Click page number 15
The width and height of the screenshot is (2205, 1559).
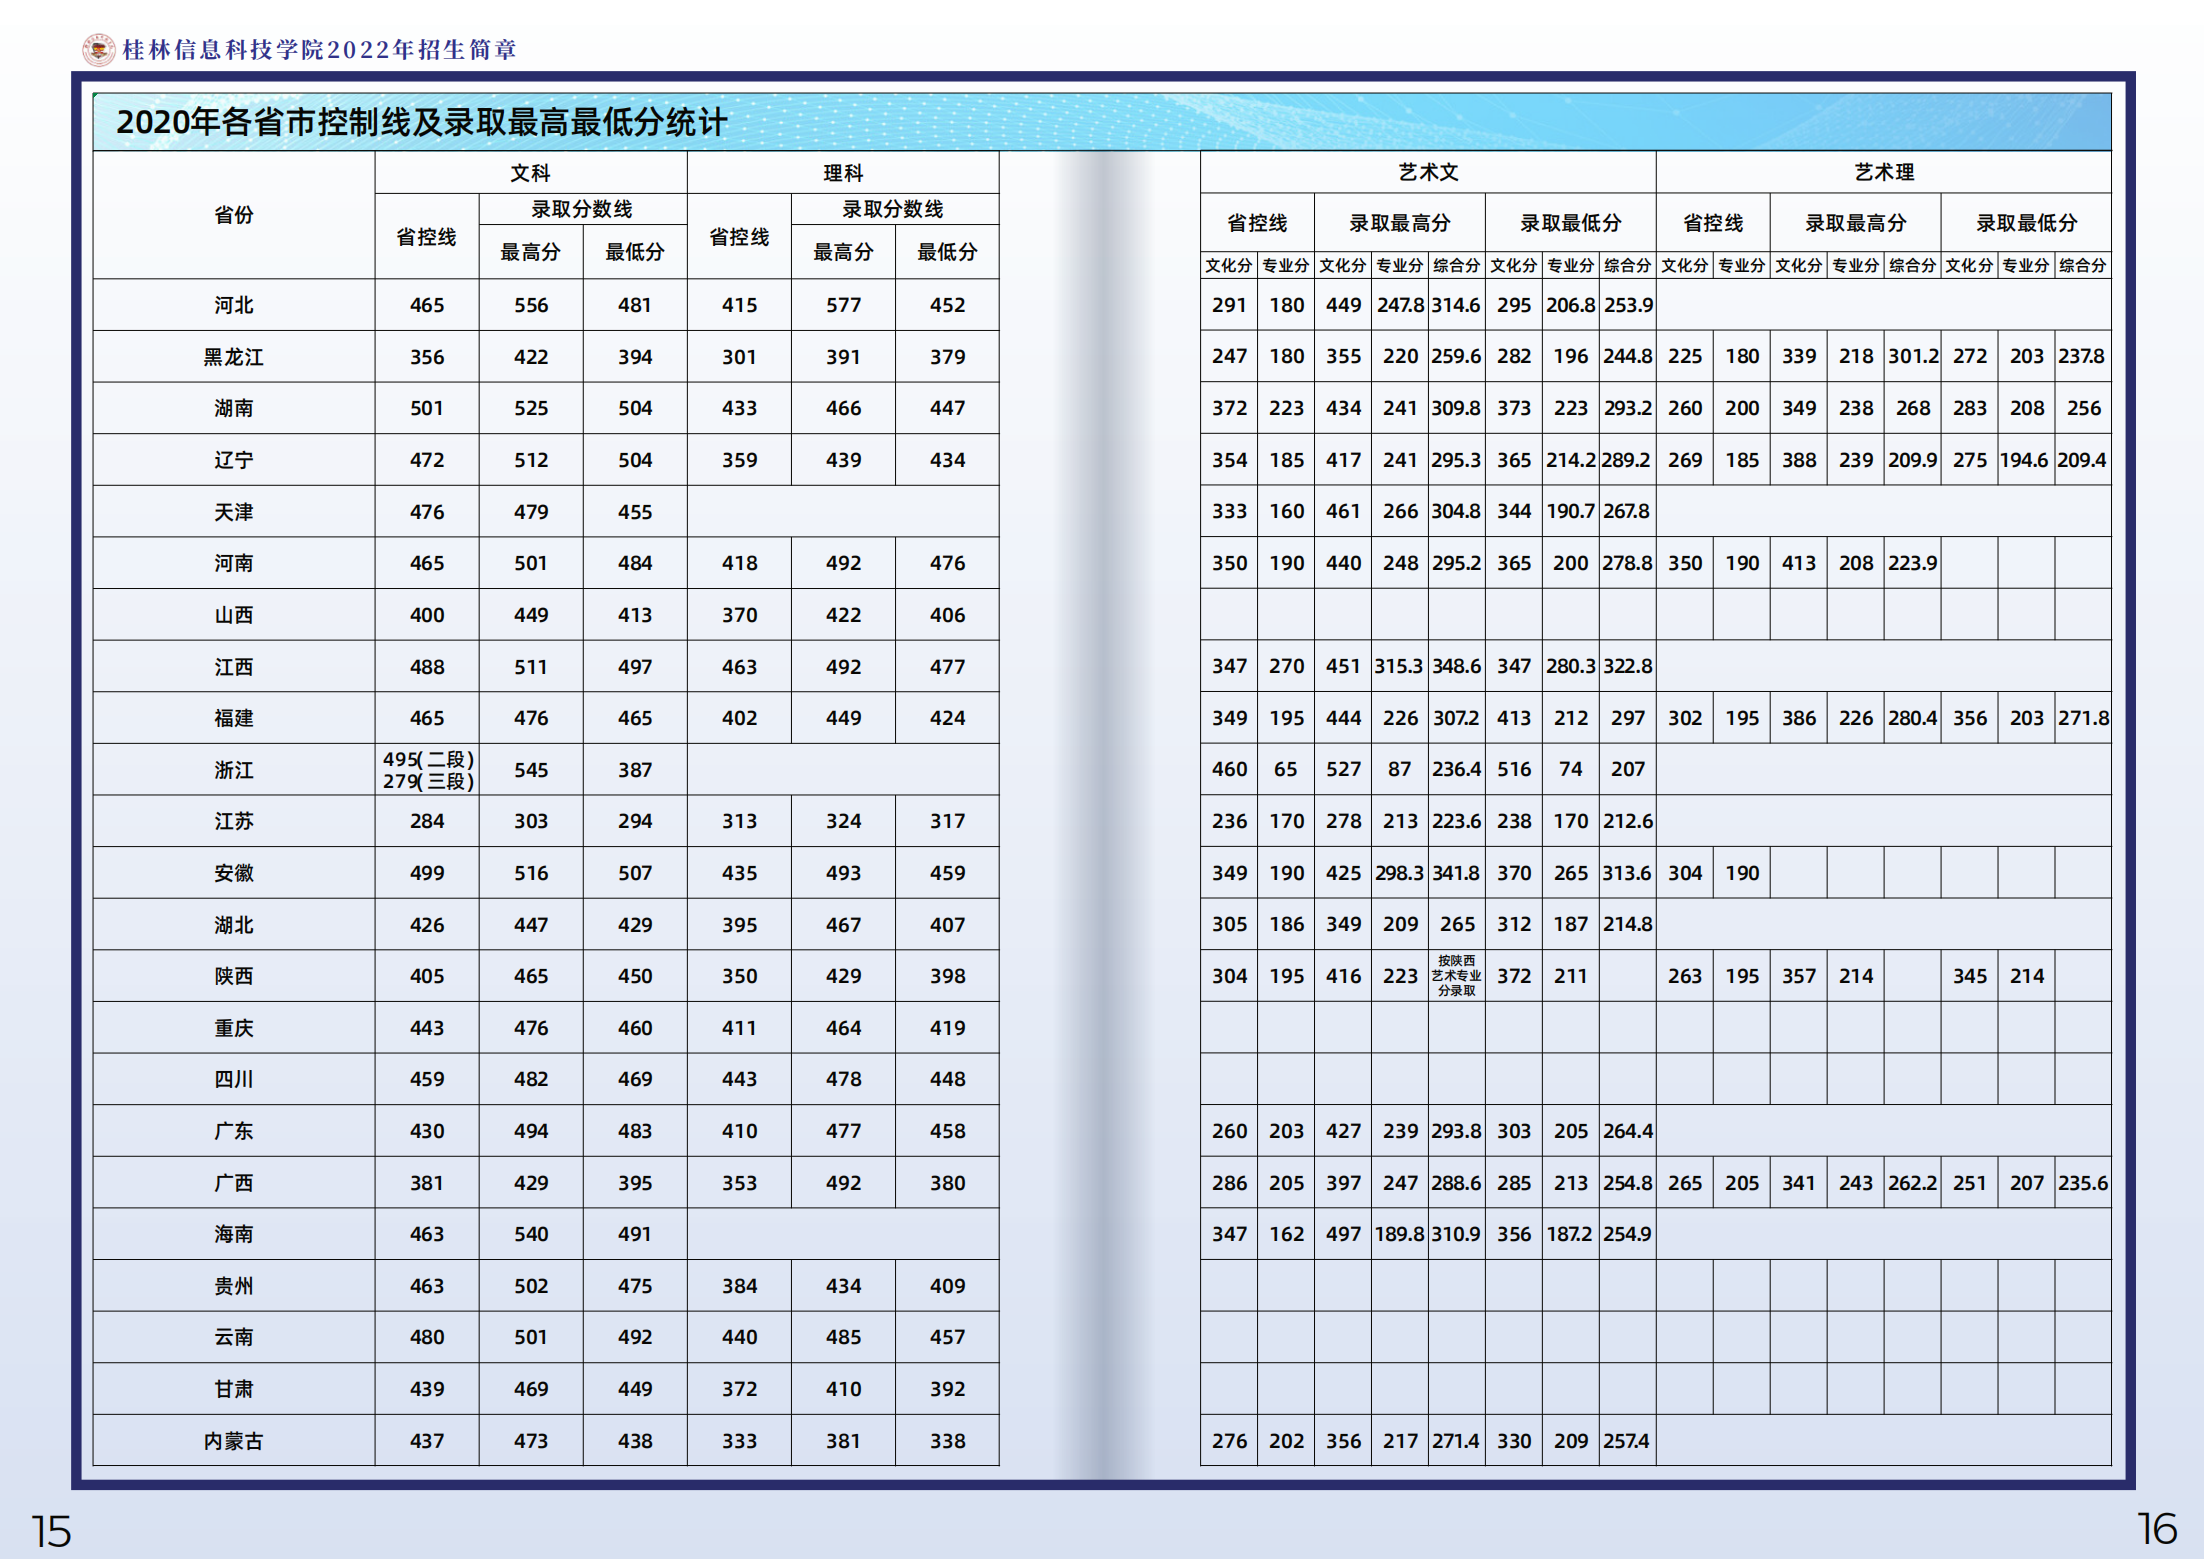pos(51,1531)
